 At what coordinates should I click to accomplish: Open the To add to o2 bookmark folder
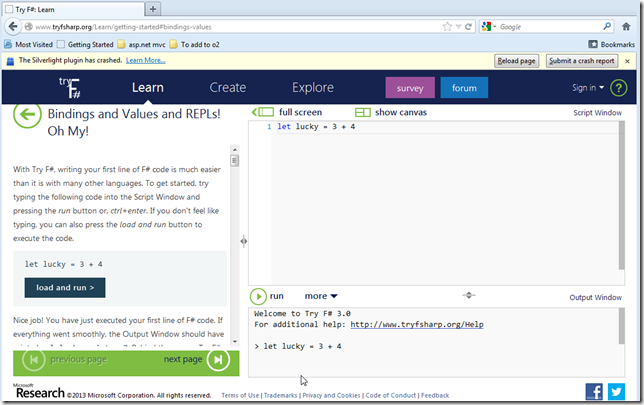pos(195,44)
